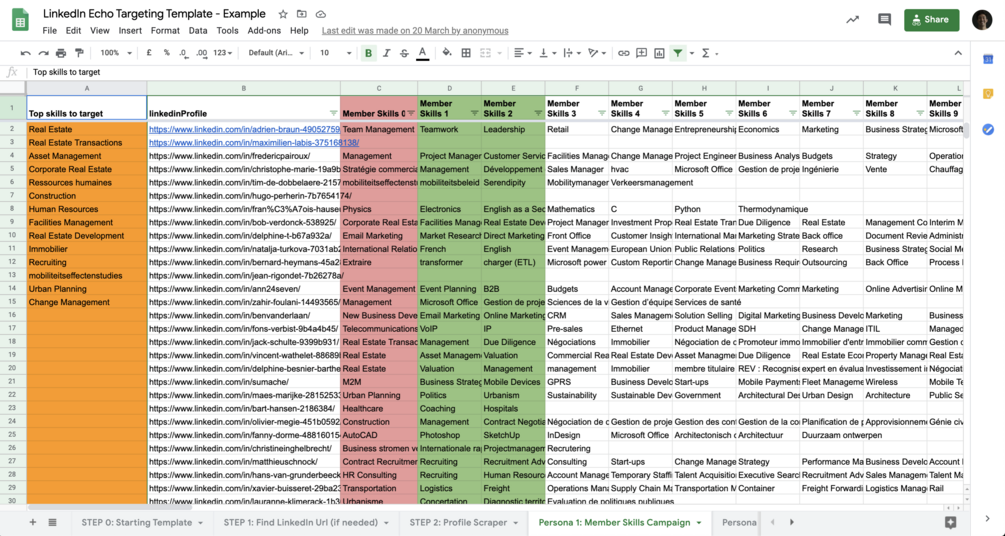Star the document title
The height and width of the screenshot is (536, 1005).
pos(283,14)
